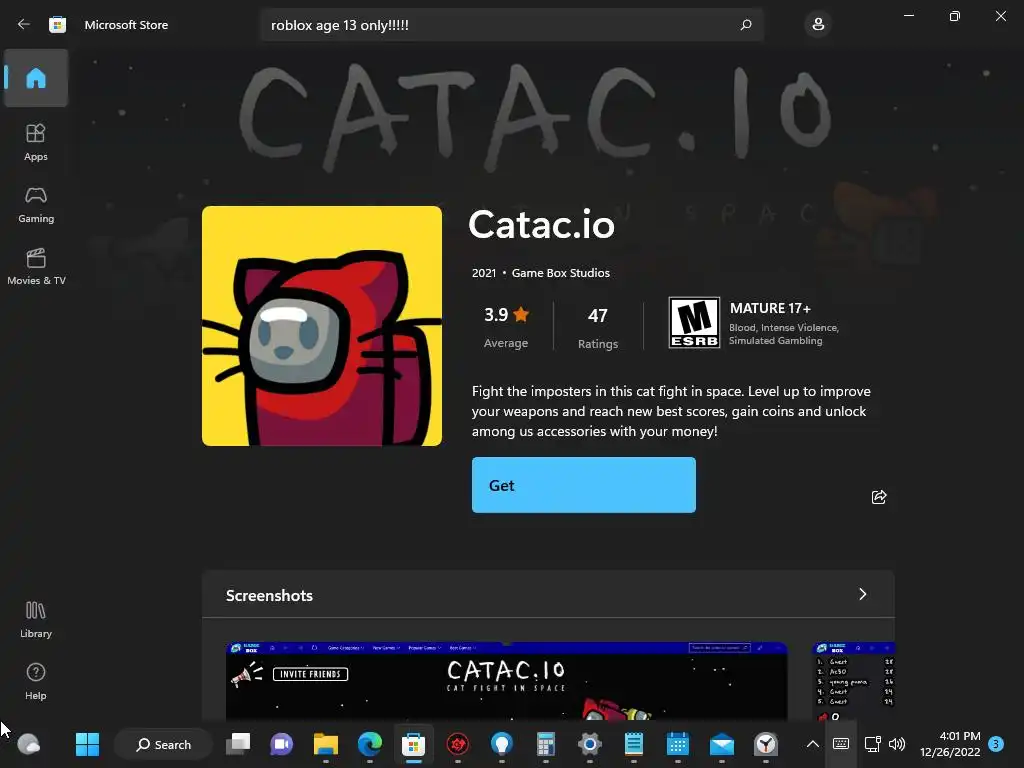Go back using the back arrow
This screenshot has height=768, width=1024.
pyautogui.click(x=24, y=24)
